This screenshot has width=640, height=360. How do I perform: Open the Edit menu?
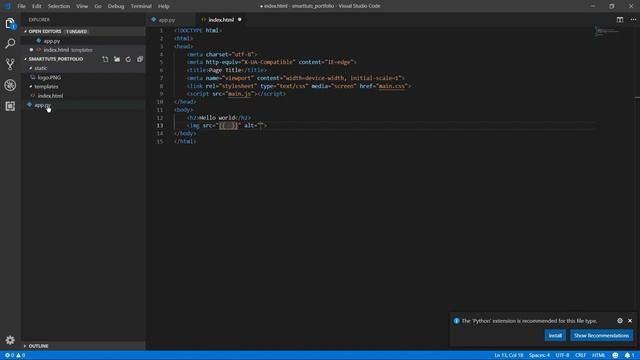[x=37, y=6]
